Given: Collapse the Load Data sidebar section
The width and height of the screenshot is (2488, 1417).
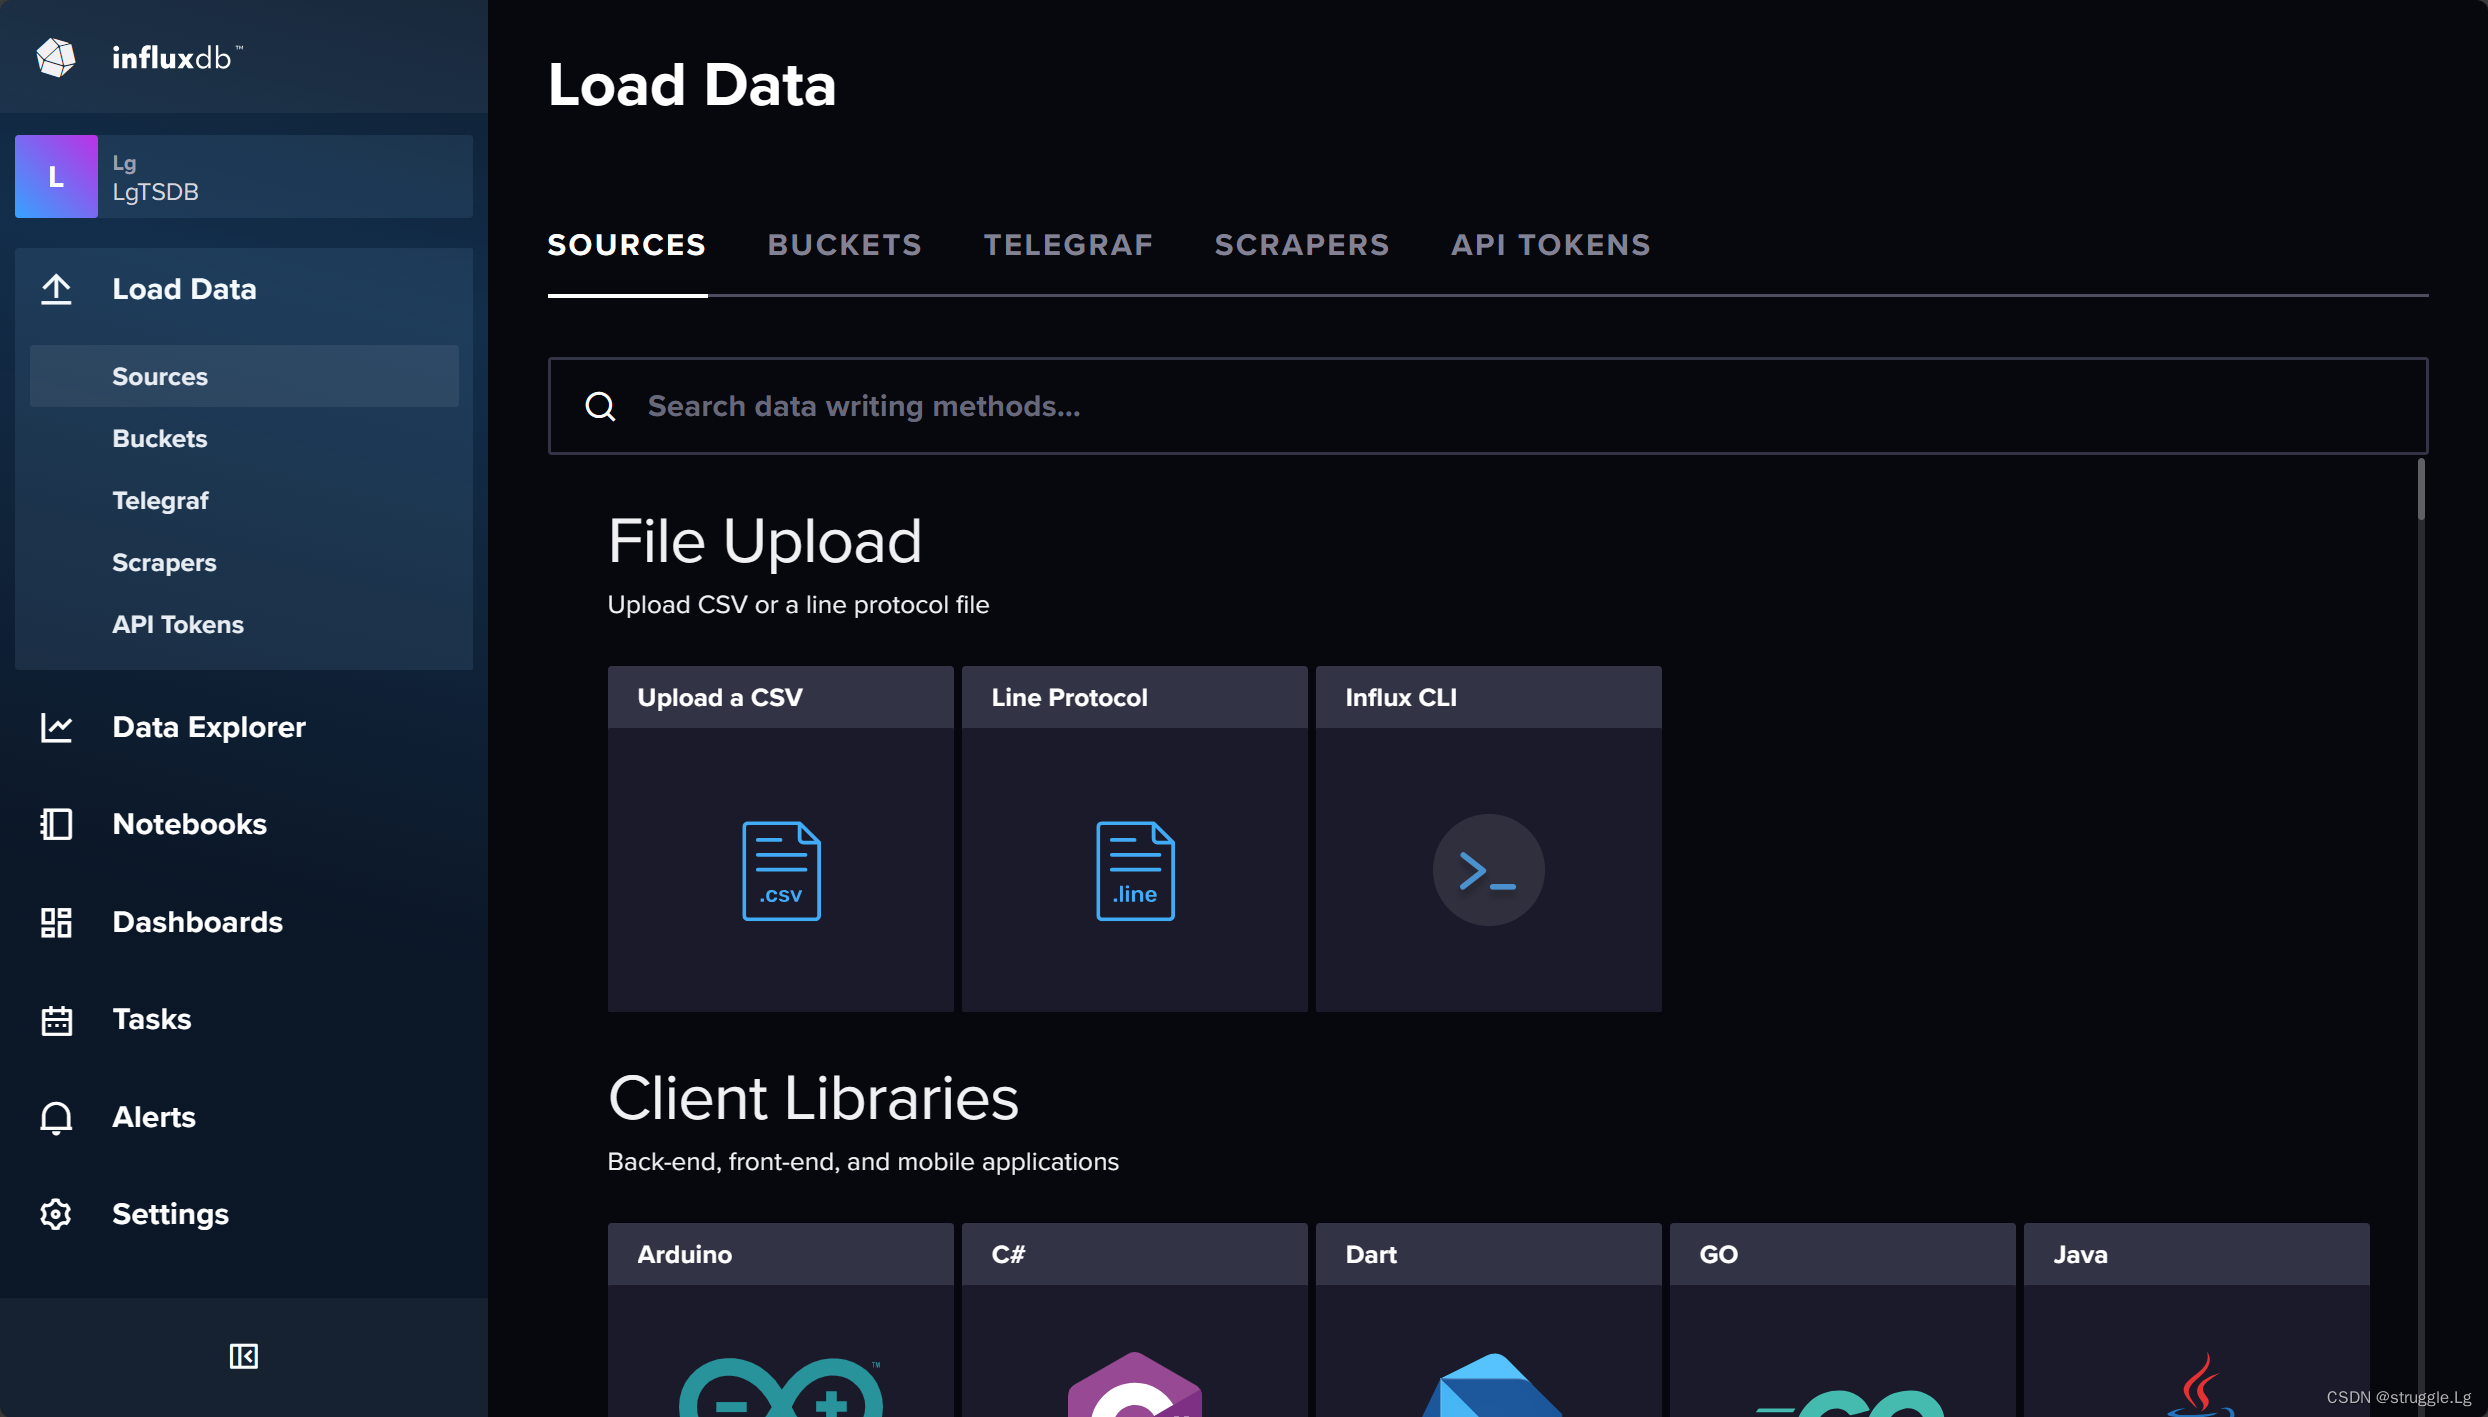Looking at the screenshot, I should point(184,290).
